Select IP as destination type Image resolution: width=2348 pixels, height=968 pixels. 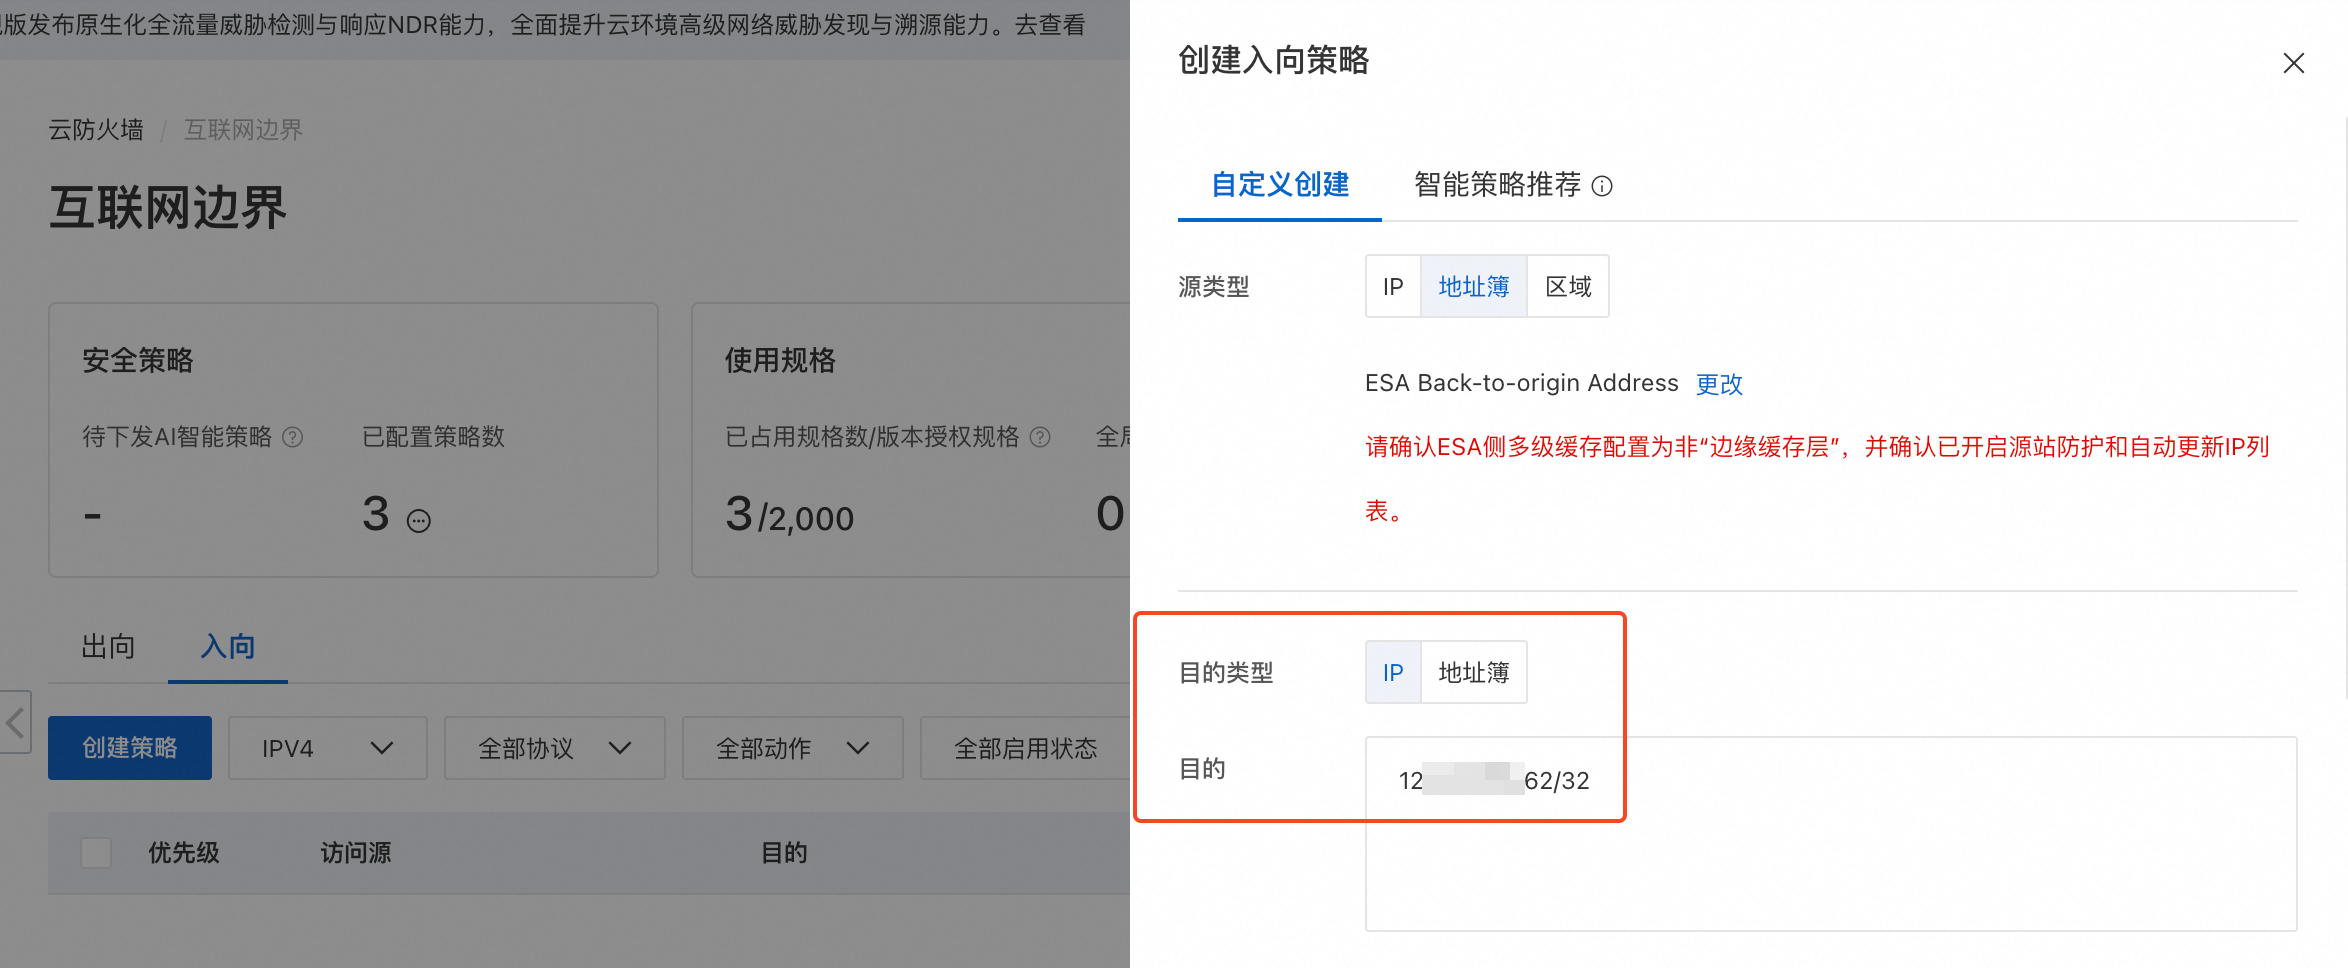tap(1392, 673)
